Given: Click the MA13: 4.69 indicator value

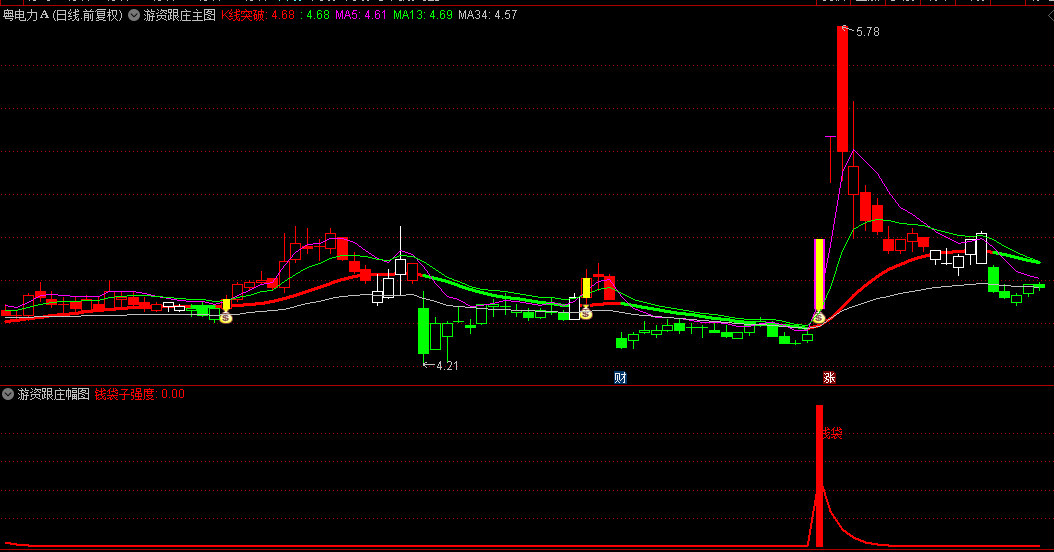Looking at the screenshot, I should pyautogui.click(x=423, y=15).
